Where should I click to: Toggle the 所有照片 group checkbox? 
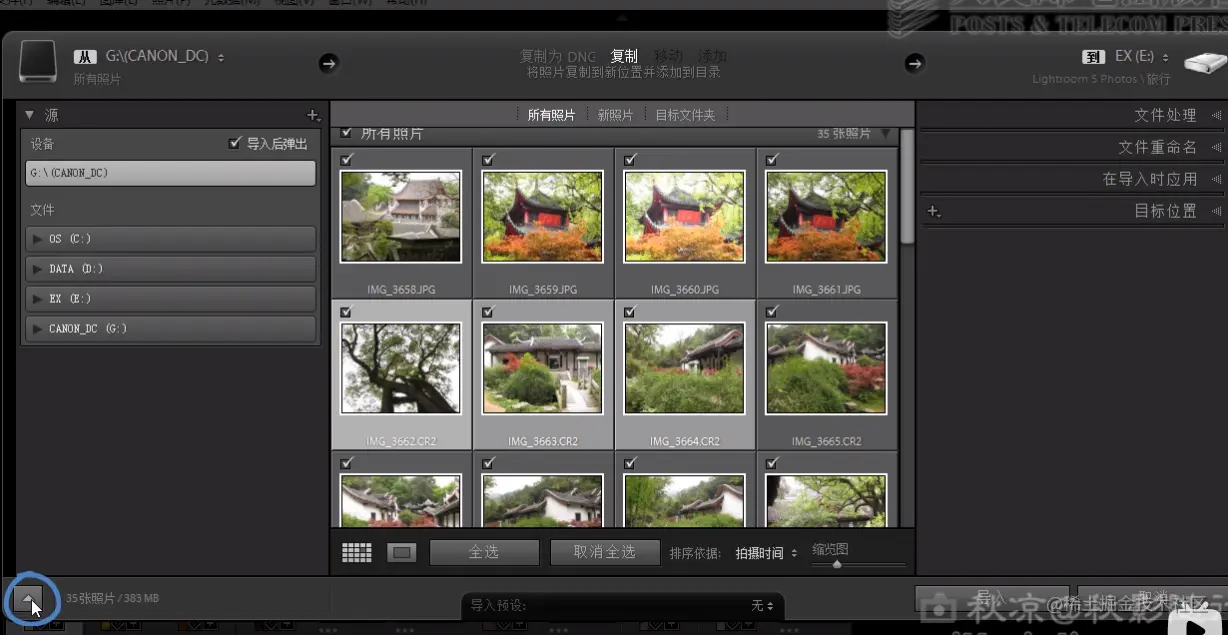346,133
